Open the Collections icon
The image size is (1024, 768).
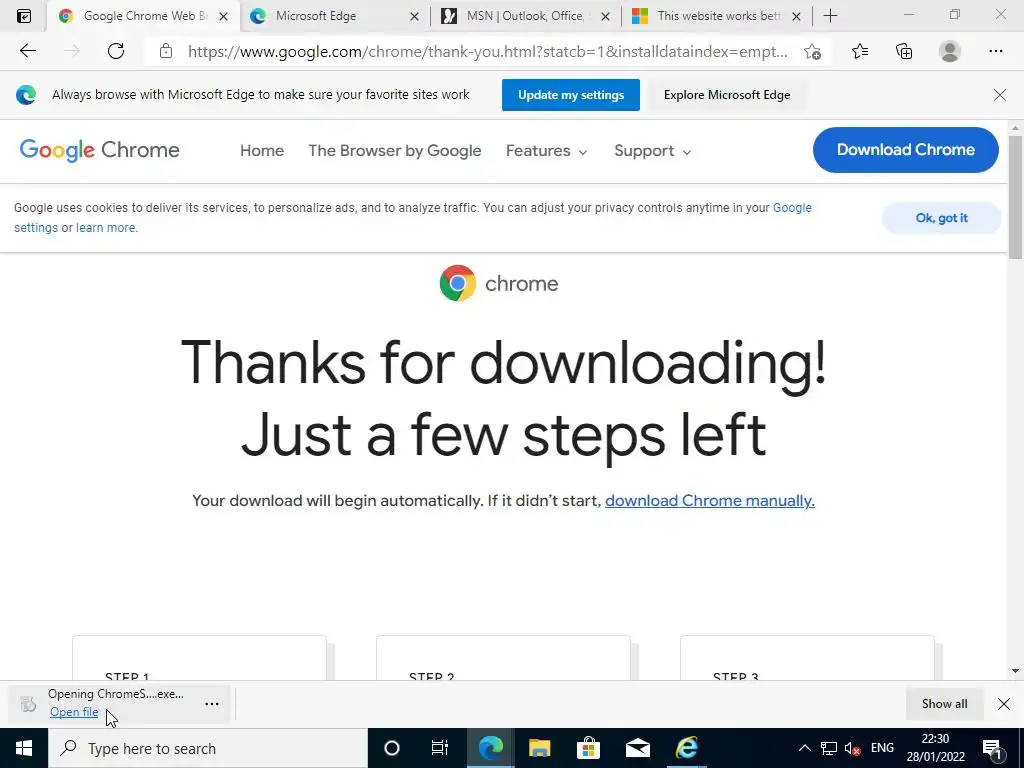point(904,51)
